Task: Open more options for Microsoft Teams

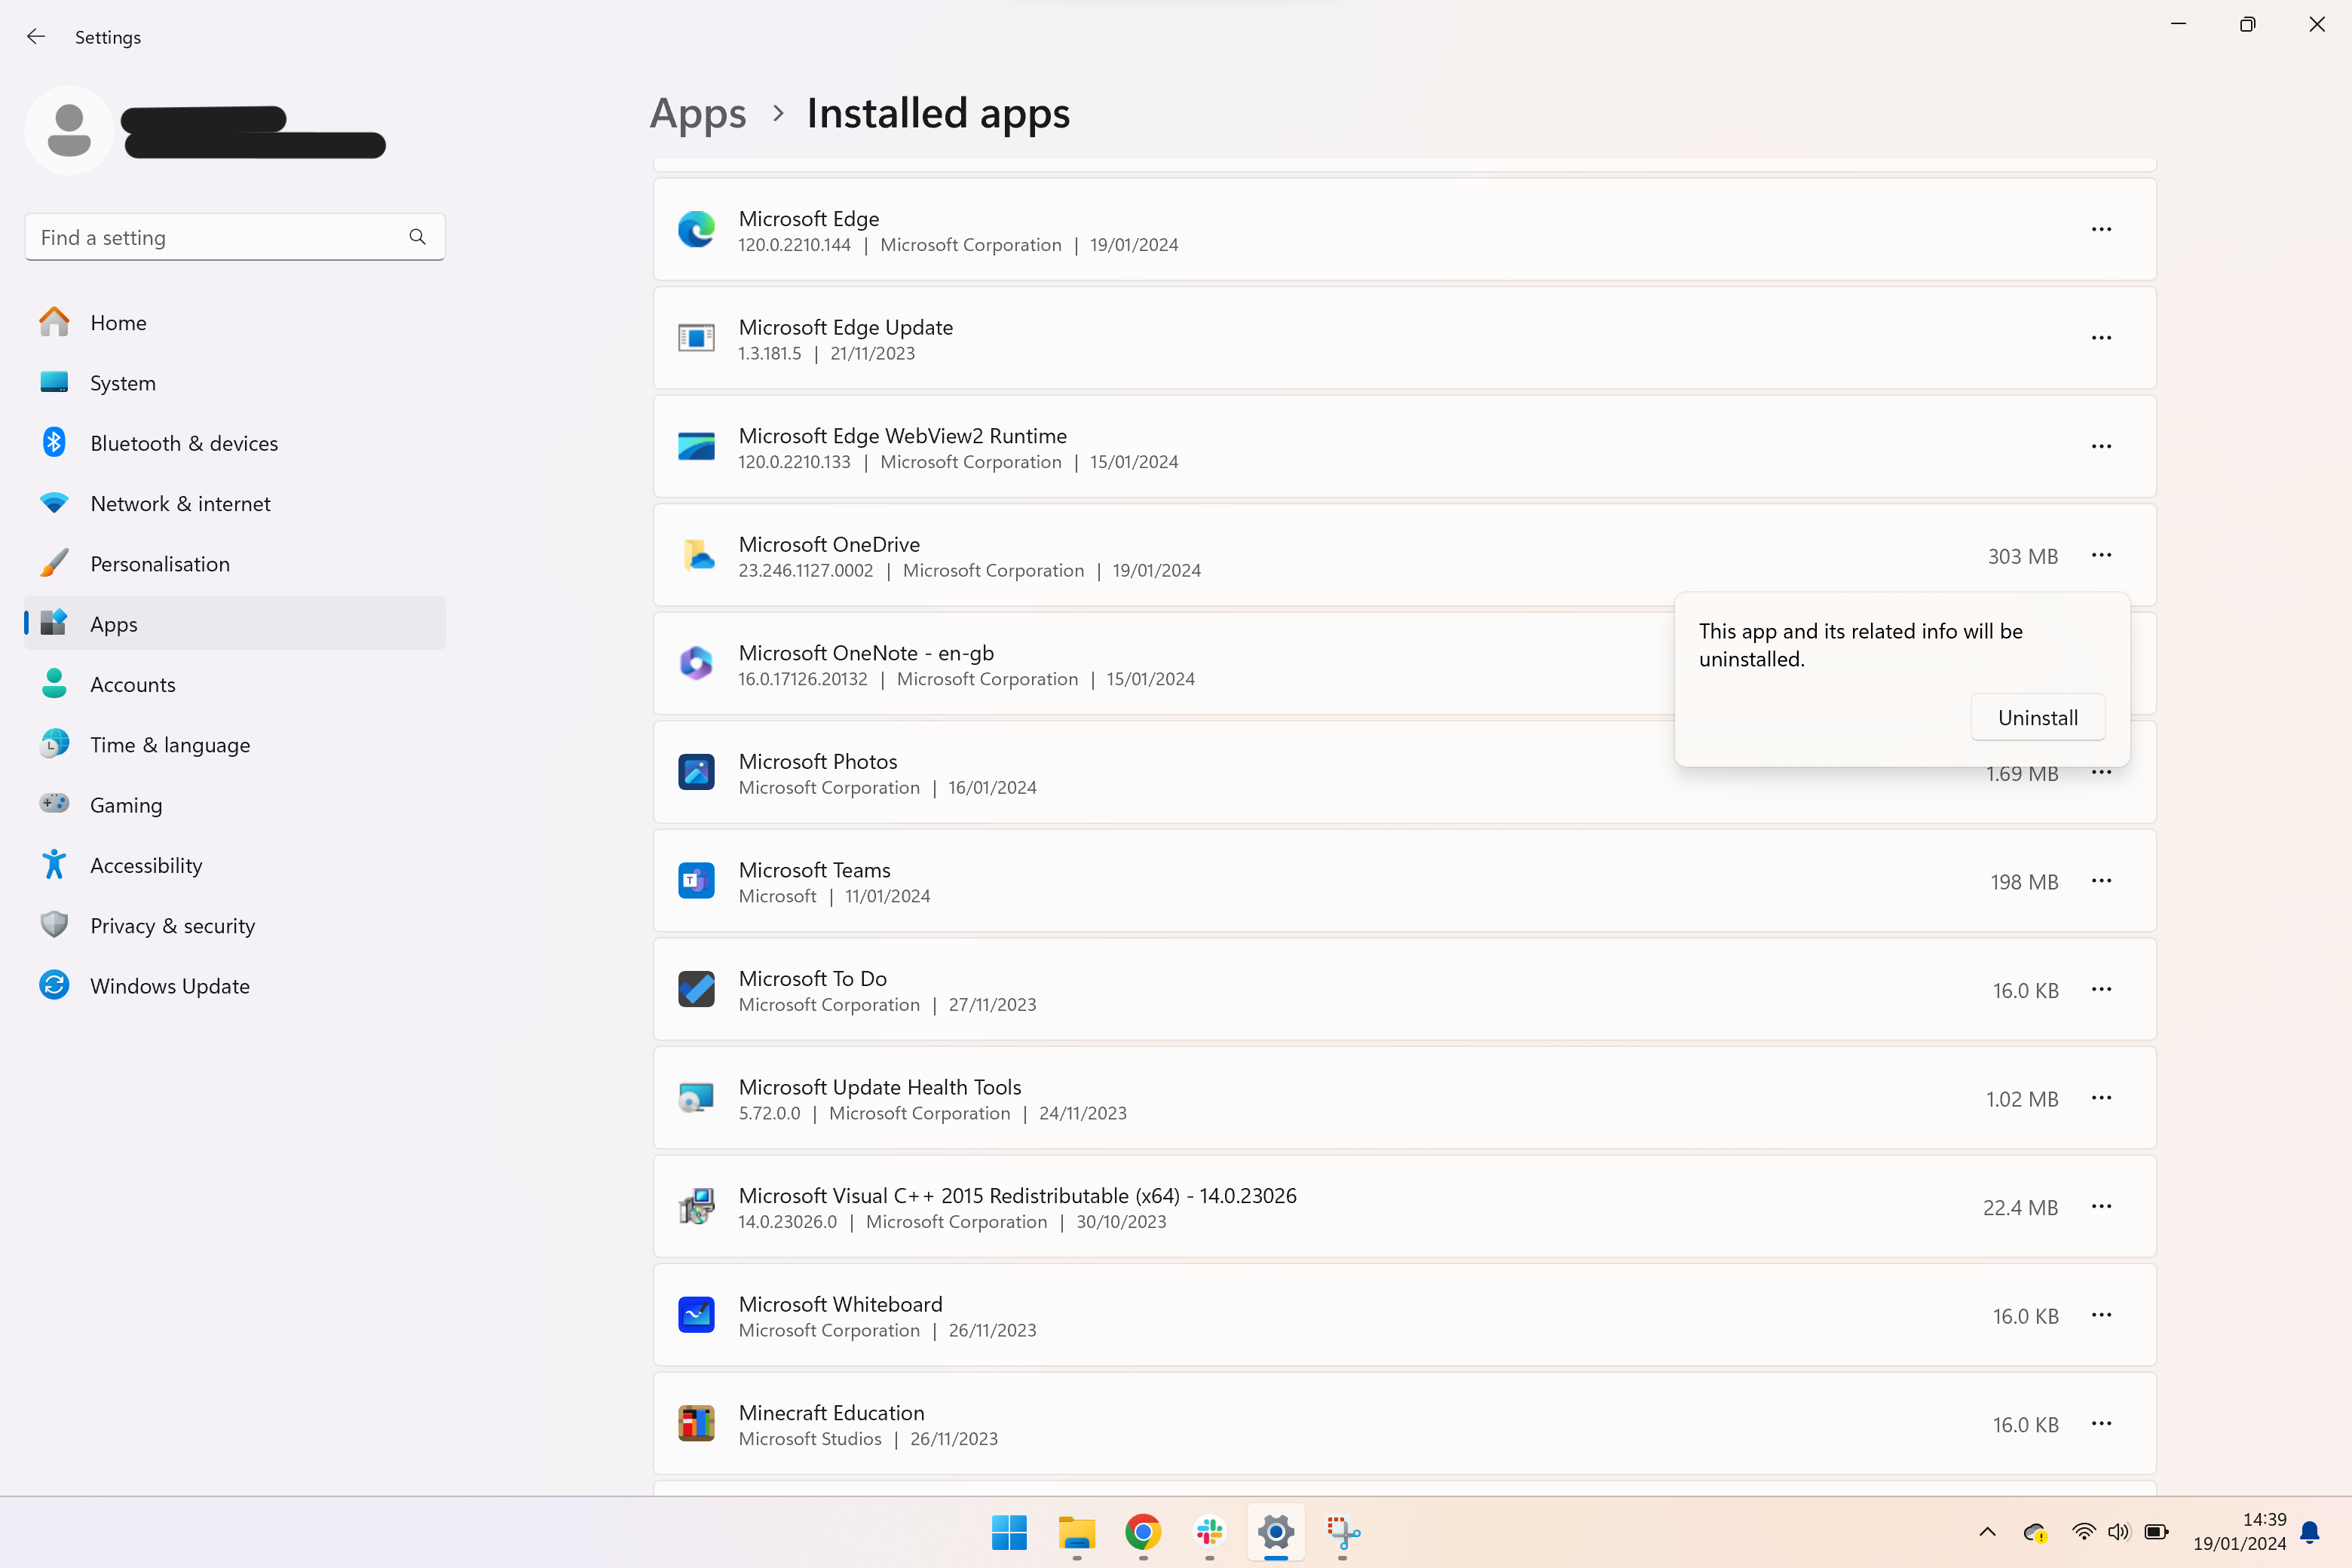Action: click(2101, 881)
